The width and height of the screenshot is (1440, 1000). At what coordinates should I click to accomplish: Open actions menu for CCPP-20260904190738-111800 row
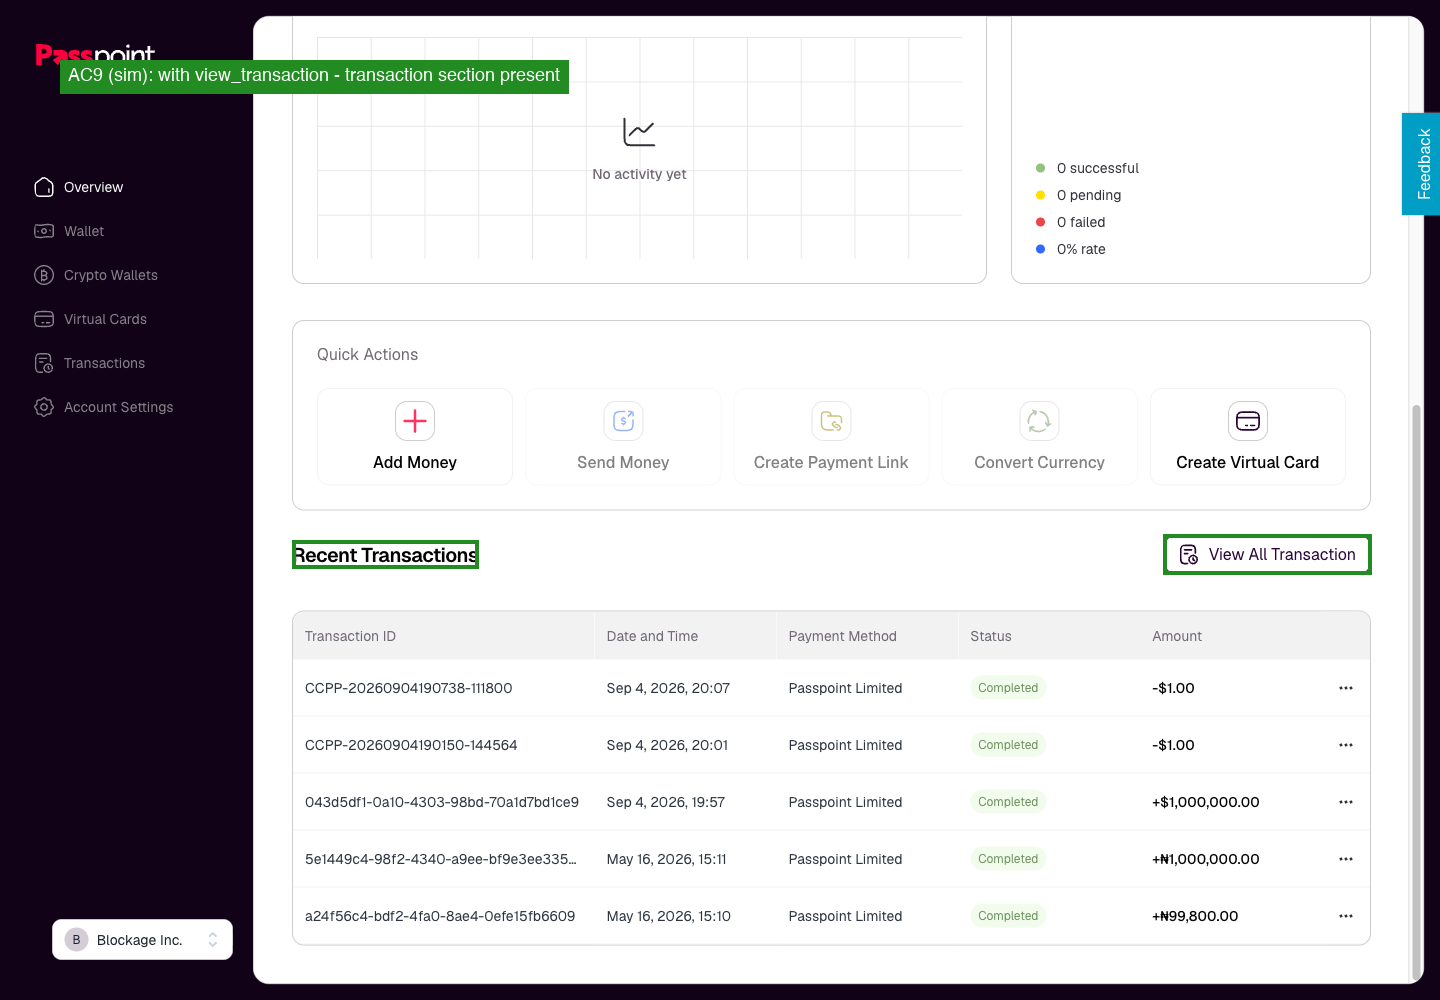point(1346,688)
